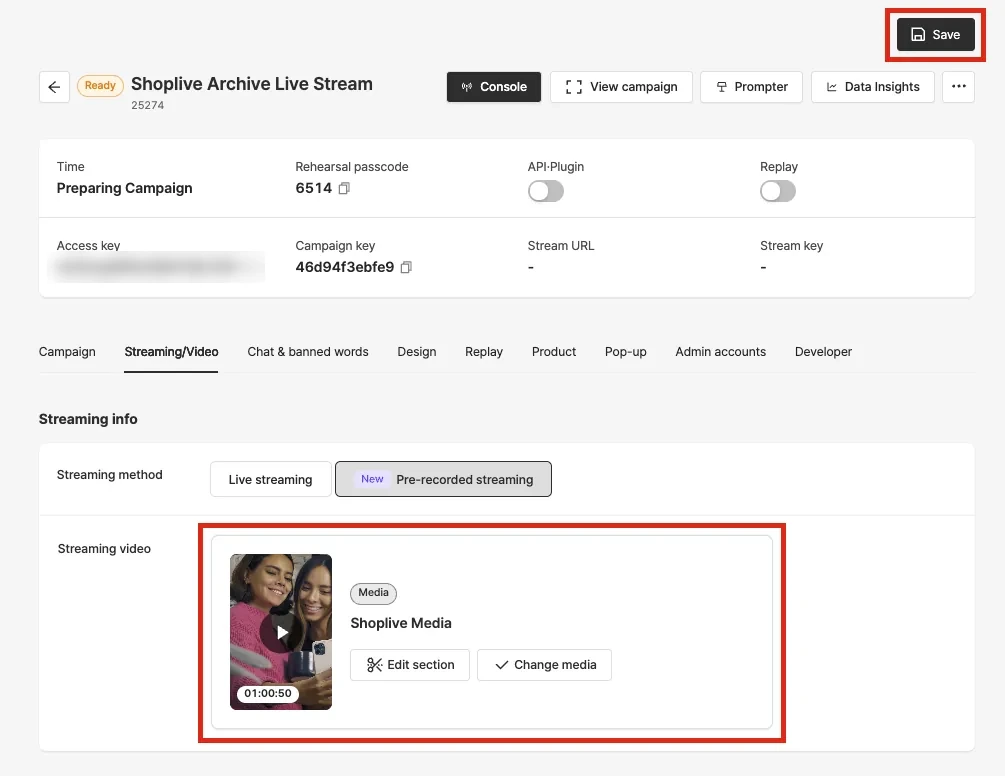Click campaign ID 25274
The image size is (1005, 776).
(x=147, y=105)
